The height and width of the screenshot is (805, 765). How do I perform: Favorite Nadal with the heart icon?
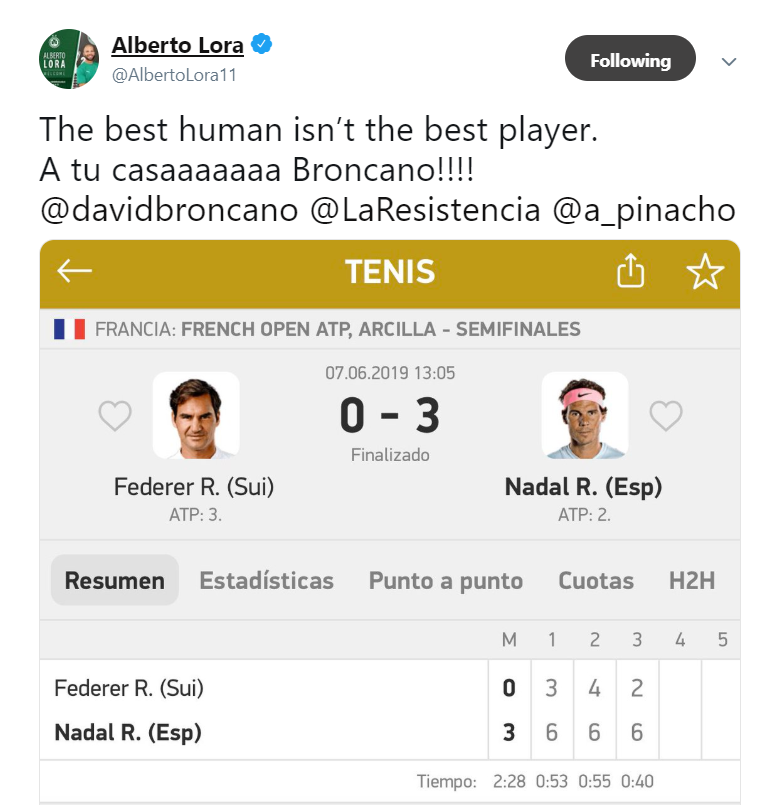(666, 415)
